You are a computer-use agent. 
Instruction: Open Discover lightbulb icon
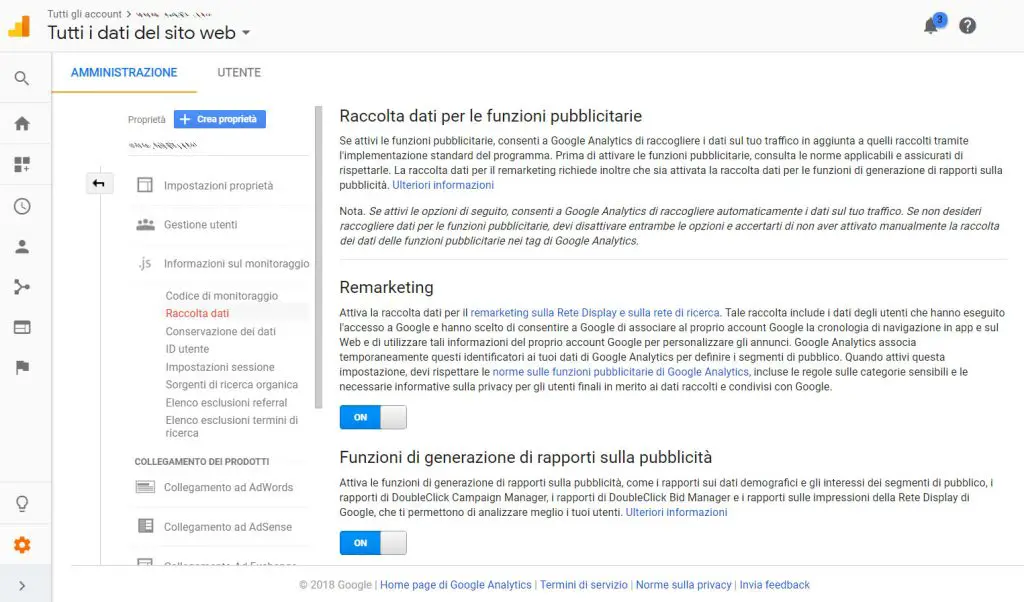point(22,503)
